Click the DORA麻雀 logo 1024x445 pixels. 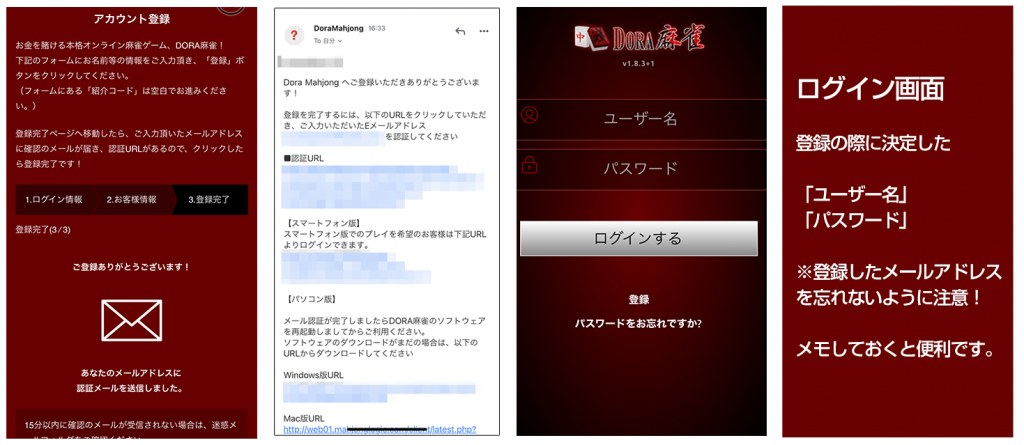(x=640, y=39)
